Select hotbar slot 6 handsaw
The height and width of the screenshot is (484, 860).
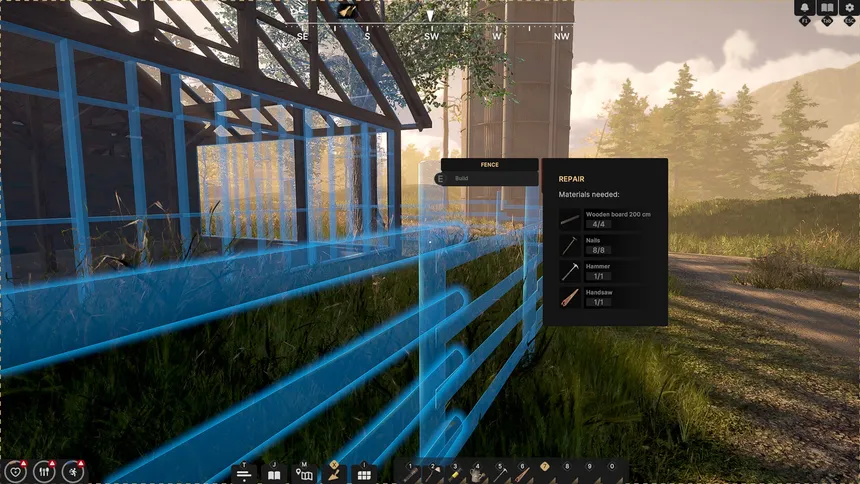click(x=523, y=473)
